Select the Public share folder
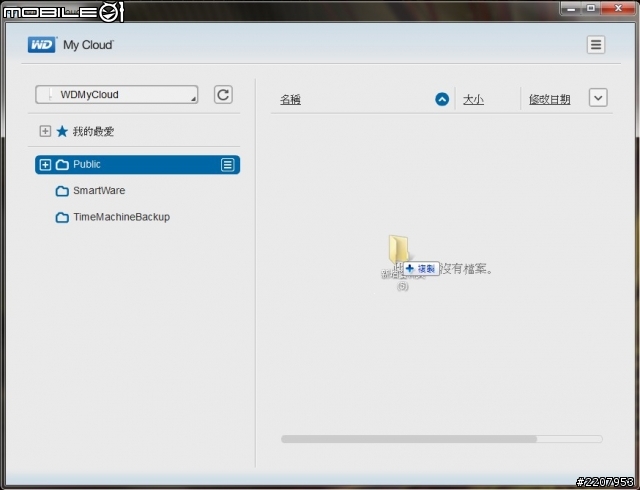 pos(138,165)
